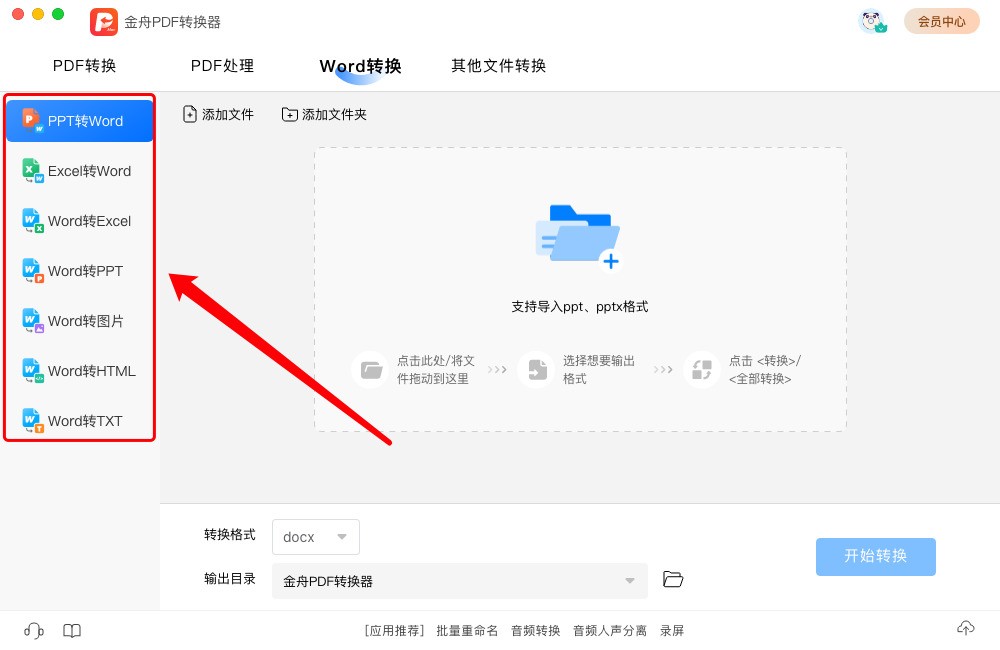The width and height of the screenshot is (1000, 650).
Task: Click 添加文件 to add a file
Action: pyautogui.click(x=218, y=114)
